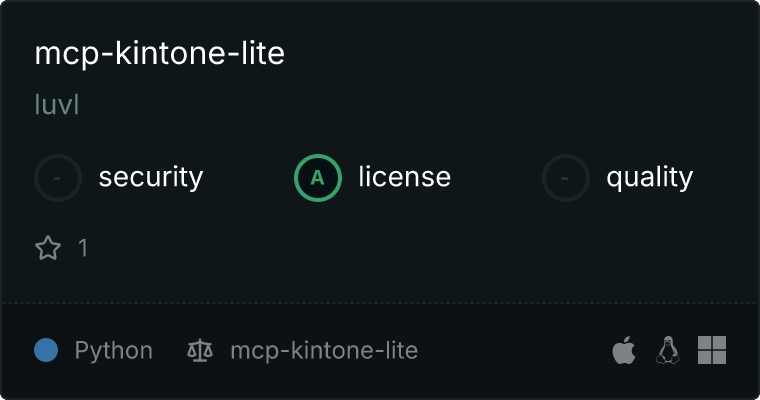Click the dash inside the quality circle
760x400 pixels.
pyautogui.click(x=565, y=178)
